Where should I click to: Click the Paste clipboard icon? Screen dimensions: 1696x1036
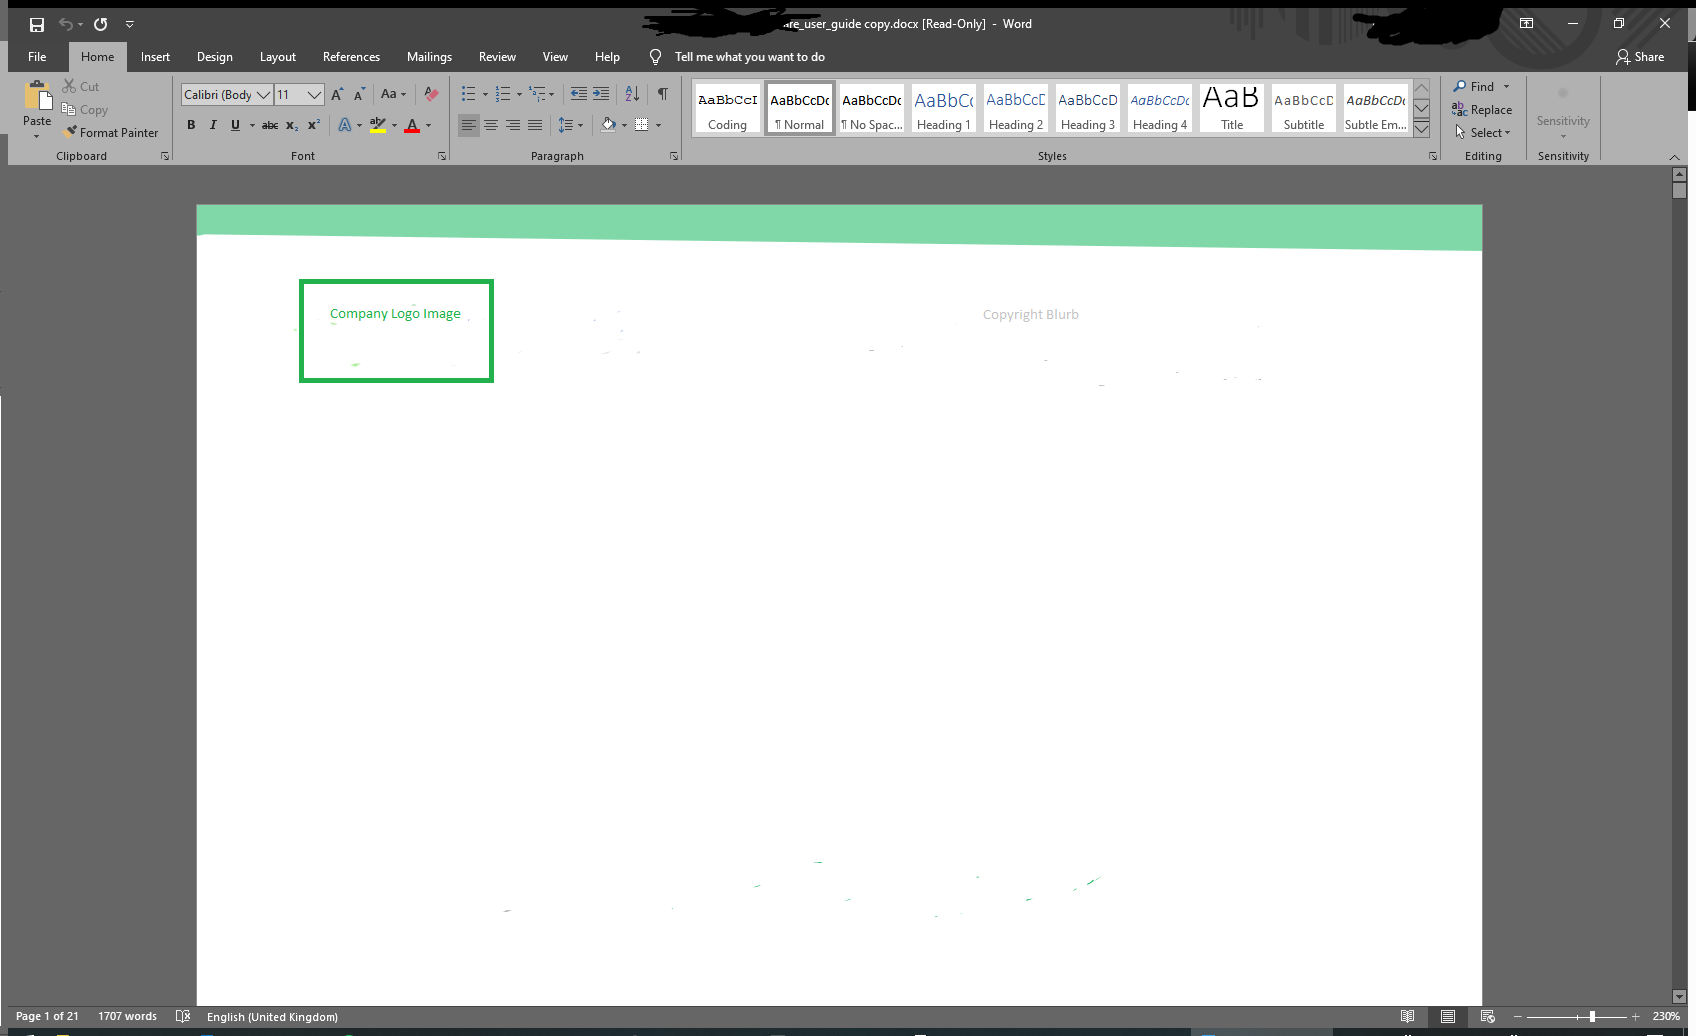pos(37,97)
